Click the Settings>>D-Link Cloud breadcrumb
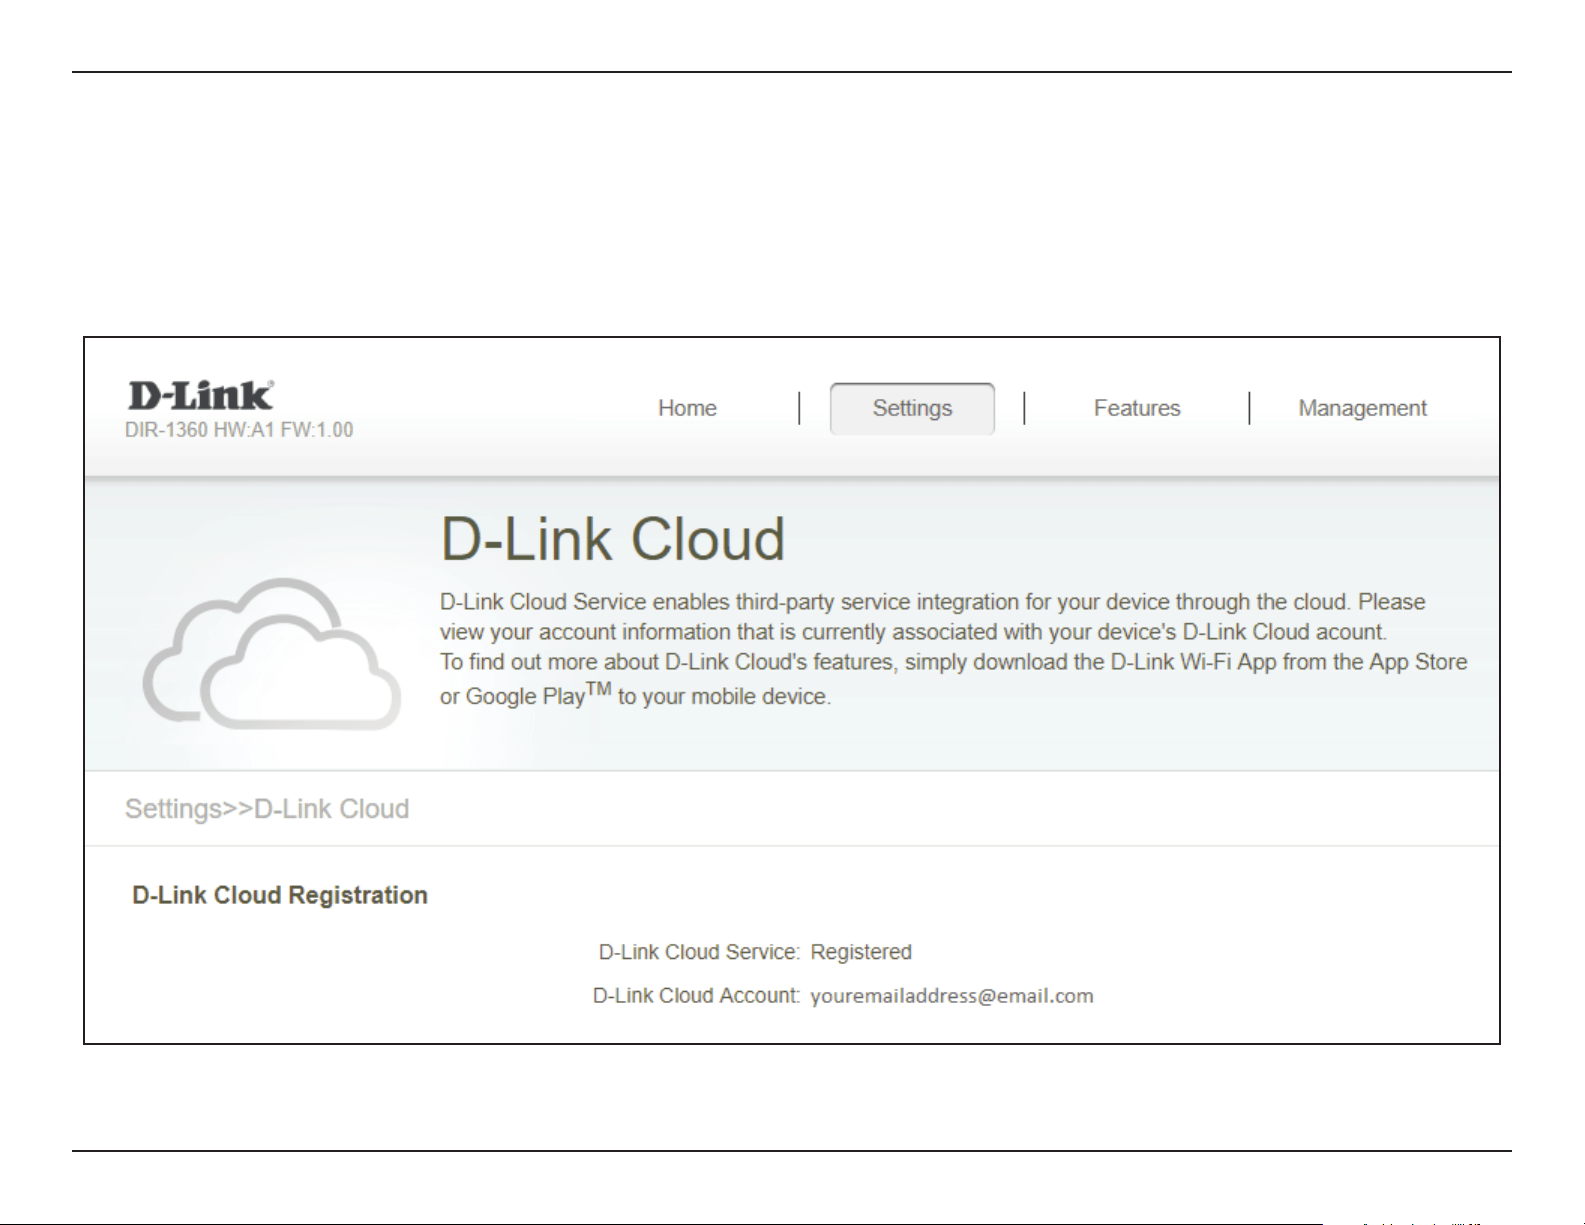 [267, 809]
